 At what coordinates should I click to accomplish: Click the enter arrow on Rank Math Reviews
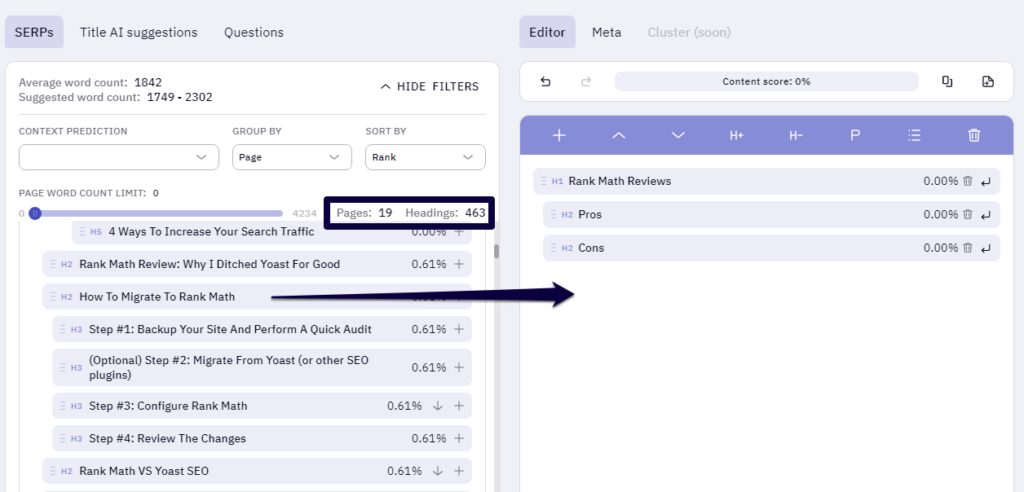click(985, 182)
